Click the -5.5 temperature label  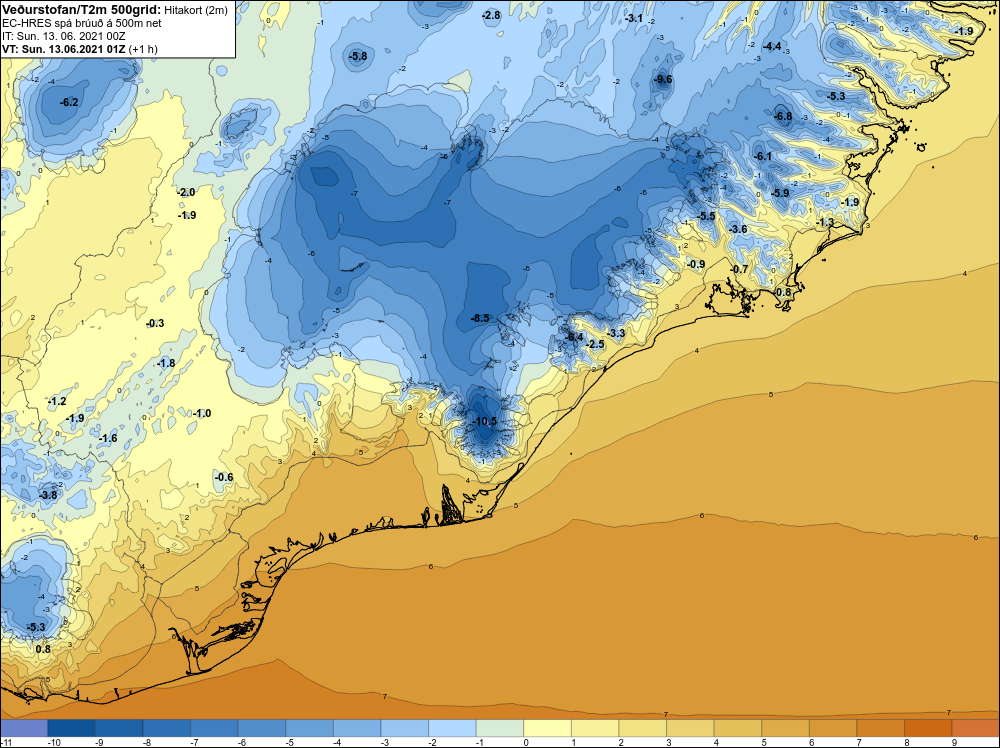click(706, 216)
